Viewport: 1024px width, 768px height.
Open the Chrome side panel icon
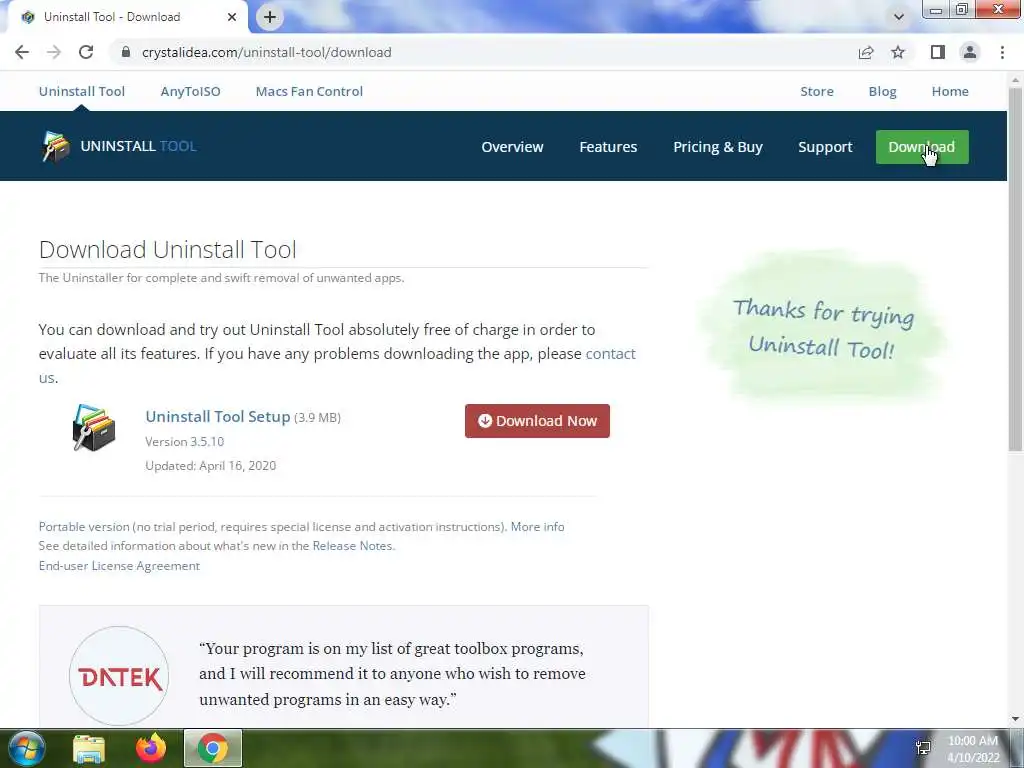tap(938, 52)
